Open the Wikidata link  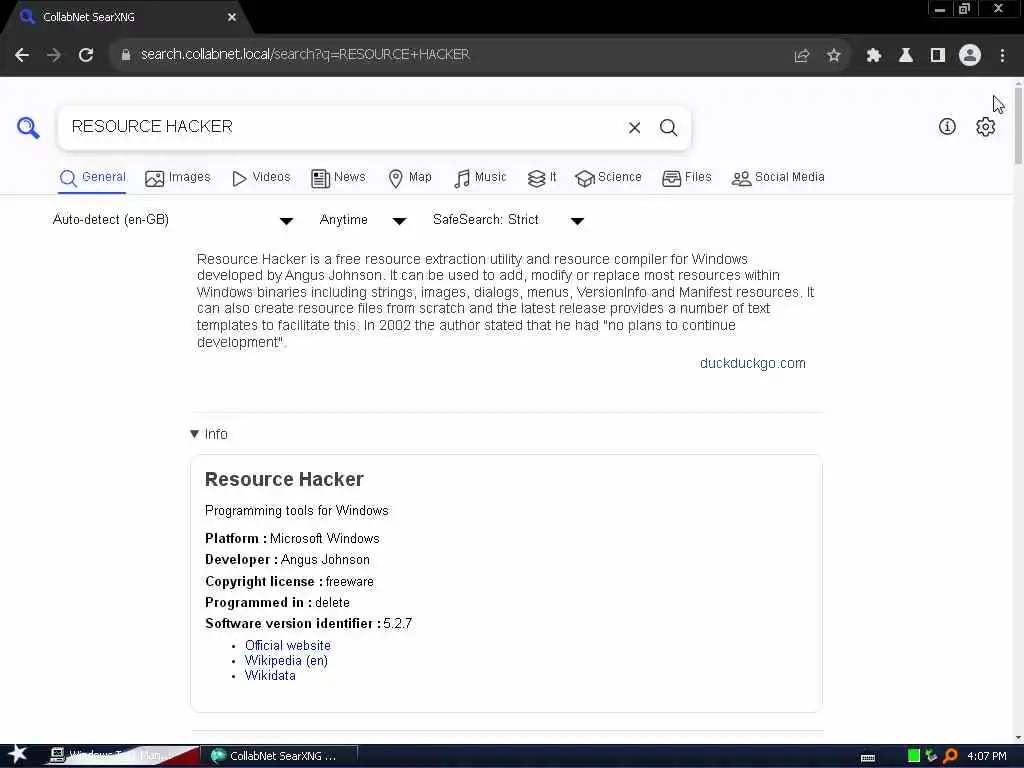pyautogui.click(x=270, y=676)
